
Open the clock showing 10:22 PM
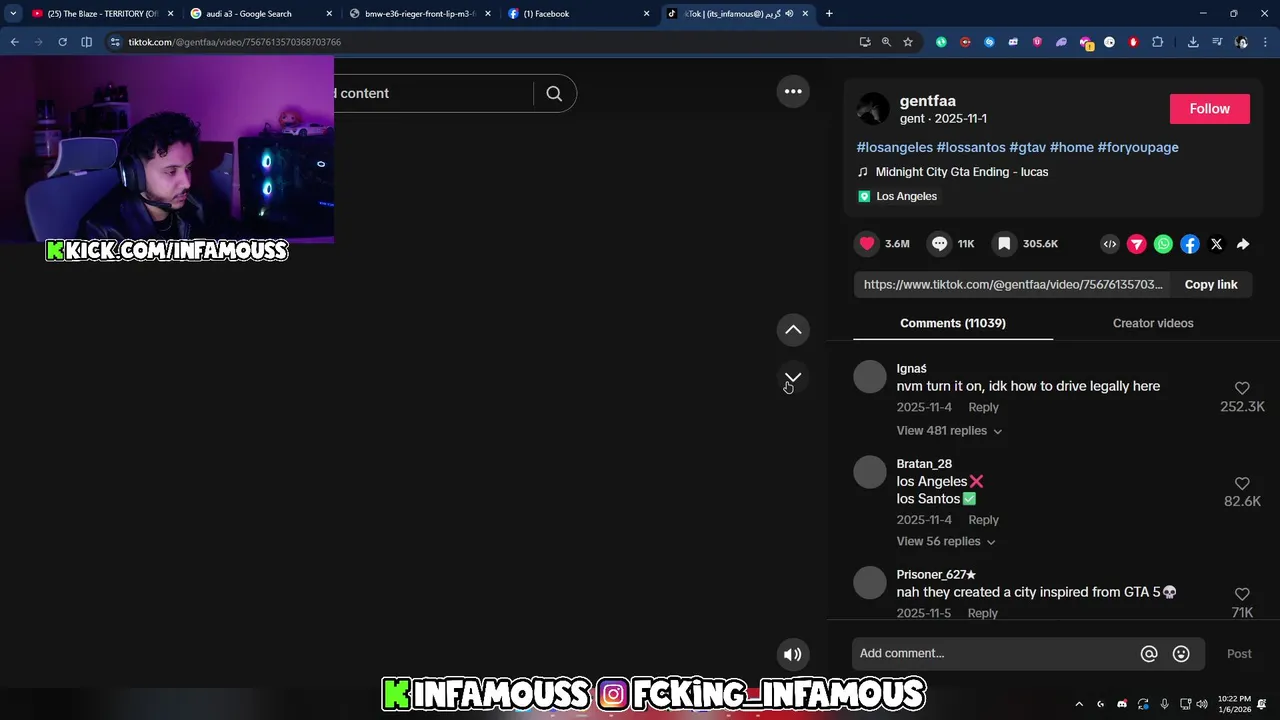pos(1234,704)
